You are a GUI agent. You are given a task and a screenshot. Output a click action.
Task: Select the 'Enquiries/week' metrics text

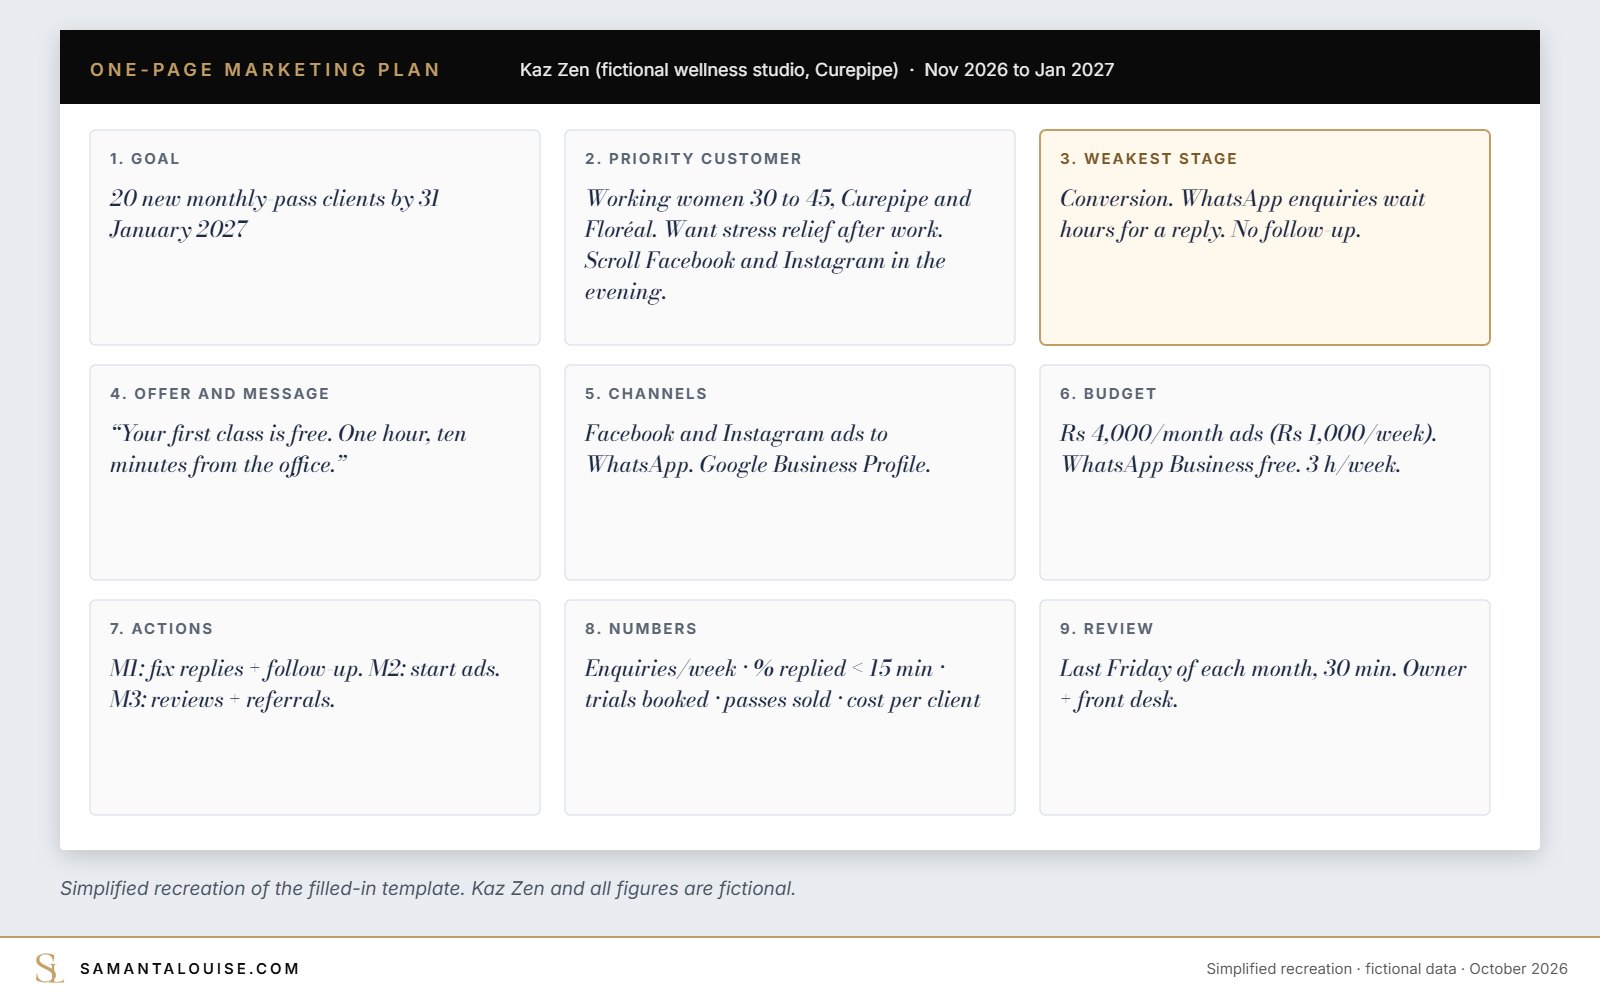coord(783,684)
